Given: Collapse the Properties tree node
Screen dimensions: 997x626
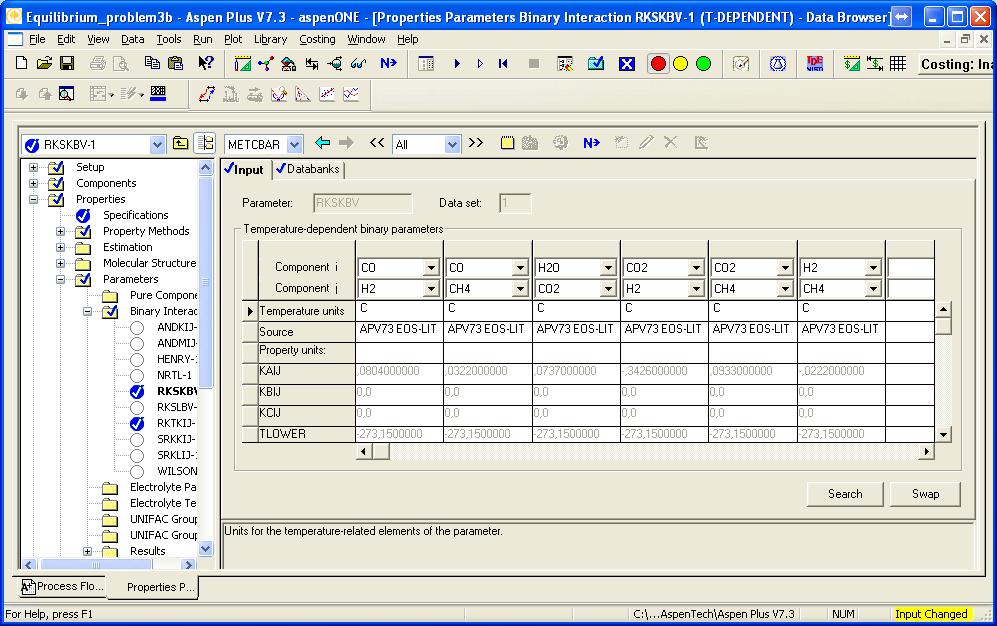Looking at the screenshot, I should coord(34,199).
